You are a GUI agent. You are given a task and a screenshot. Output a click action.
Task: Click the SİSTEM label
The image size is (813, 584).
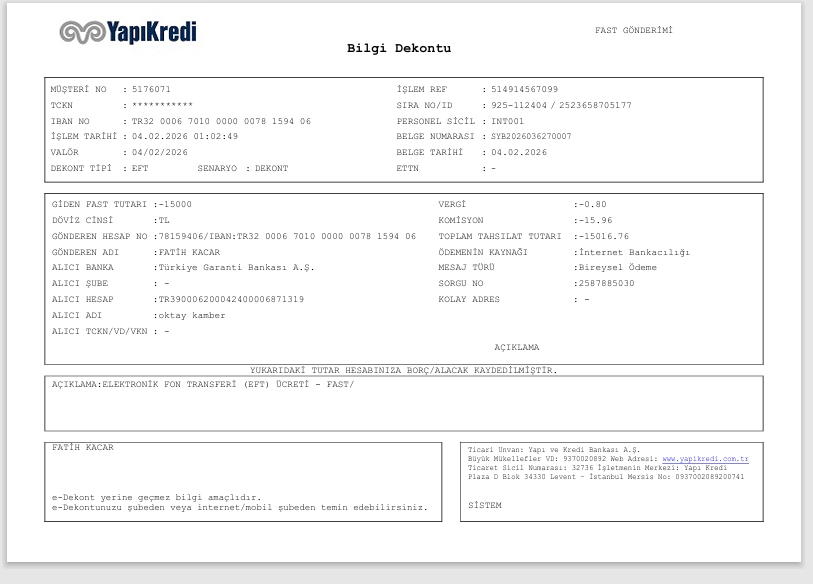point(485,505)
